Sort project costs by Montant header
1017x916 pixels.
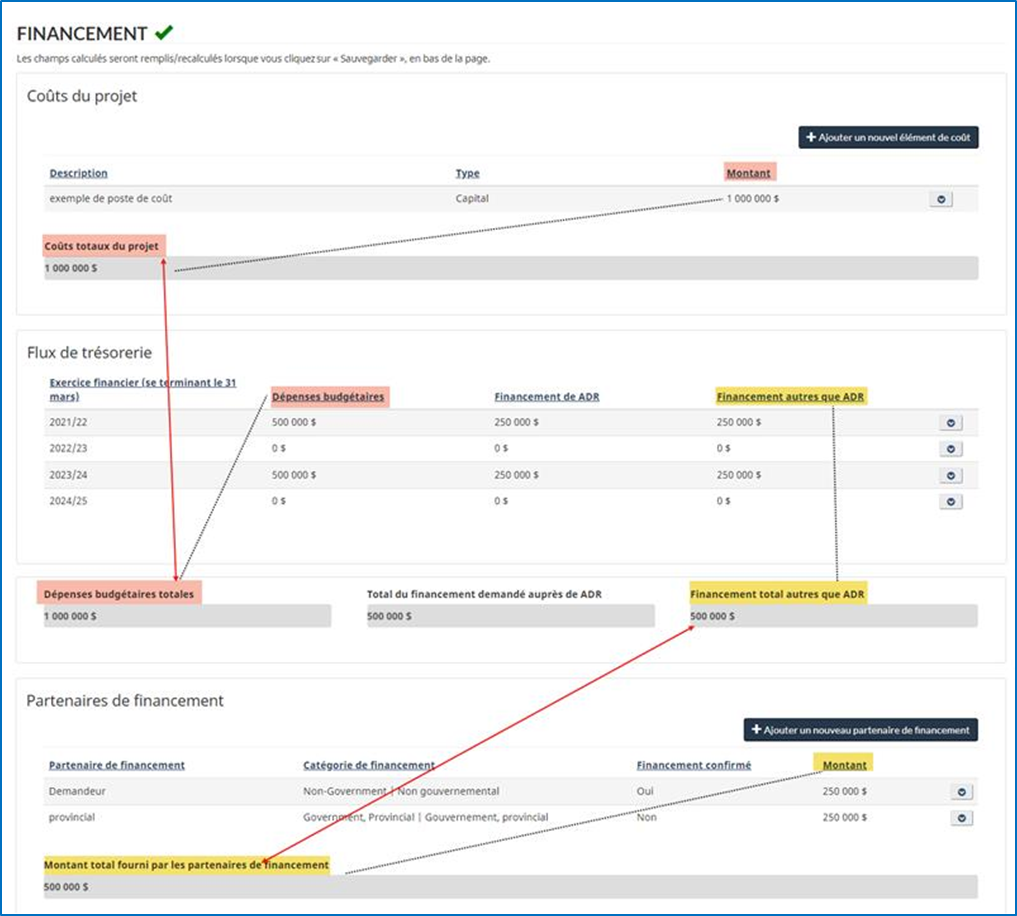point(748,173)
